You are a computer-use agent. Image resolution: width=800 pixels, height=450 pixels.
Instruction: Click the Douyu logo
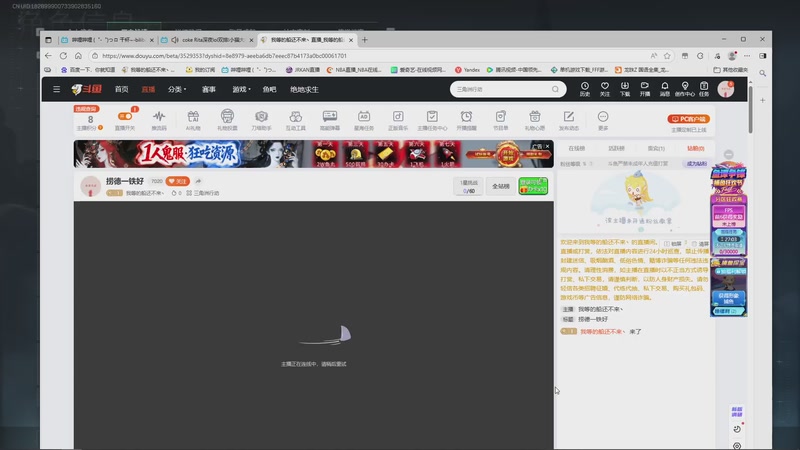click(x=87, y=89)
